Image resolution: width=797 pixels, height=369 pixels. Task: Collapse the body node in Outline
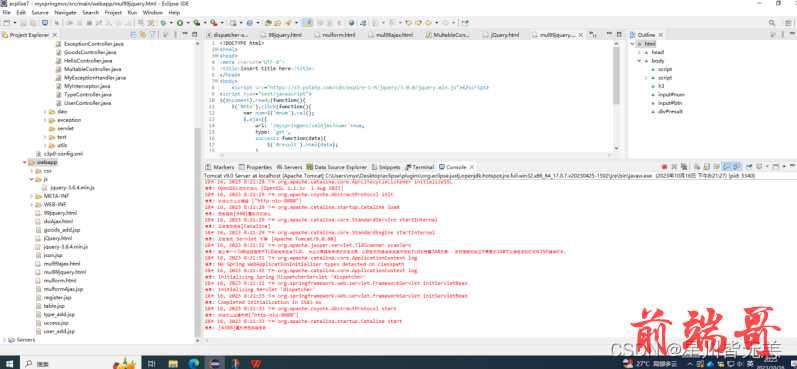coord(639,60)
